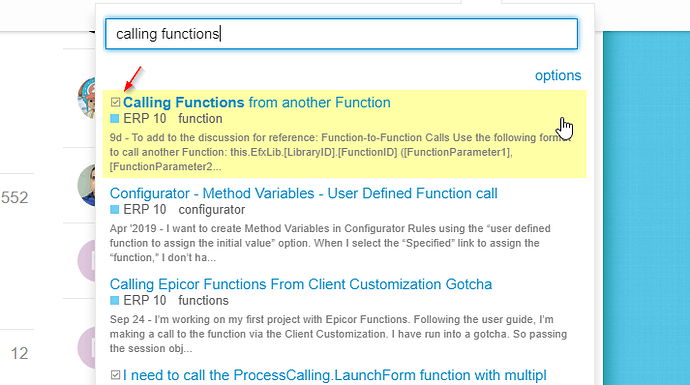Open 'Calling Epicor Functions From Client Customization Gotcha'
This screenshot has width=690, height=385.
coord(301,285)
